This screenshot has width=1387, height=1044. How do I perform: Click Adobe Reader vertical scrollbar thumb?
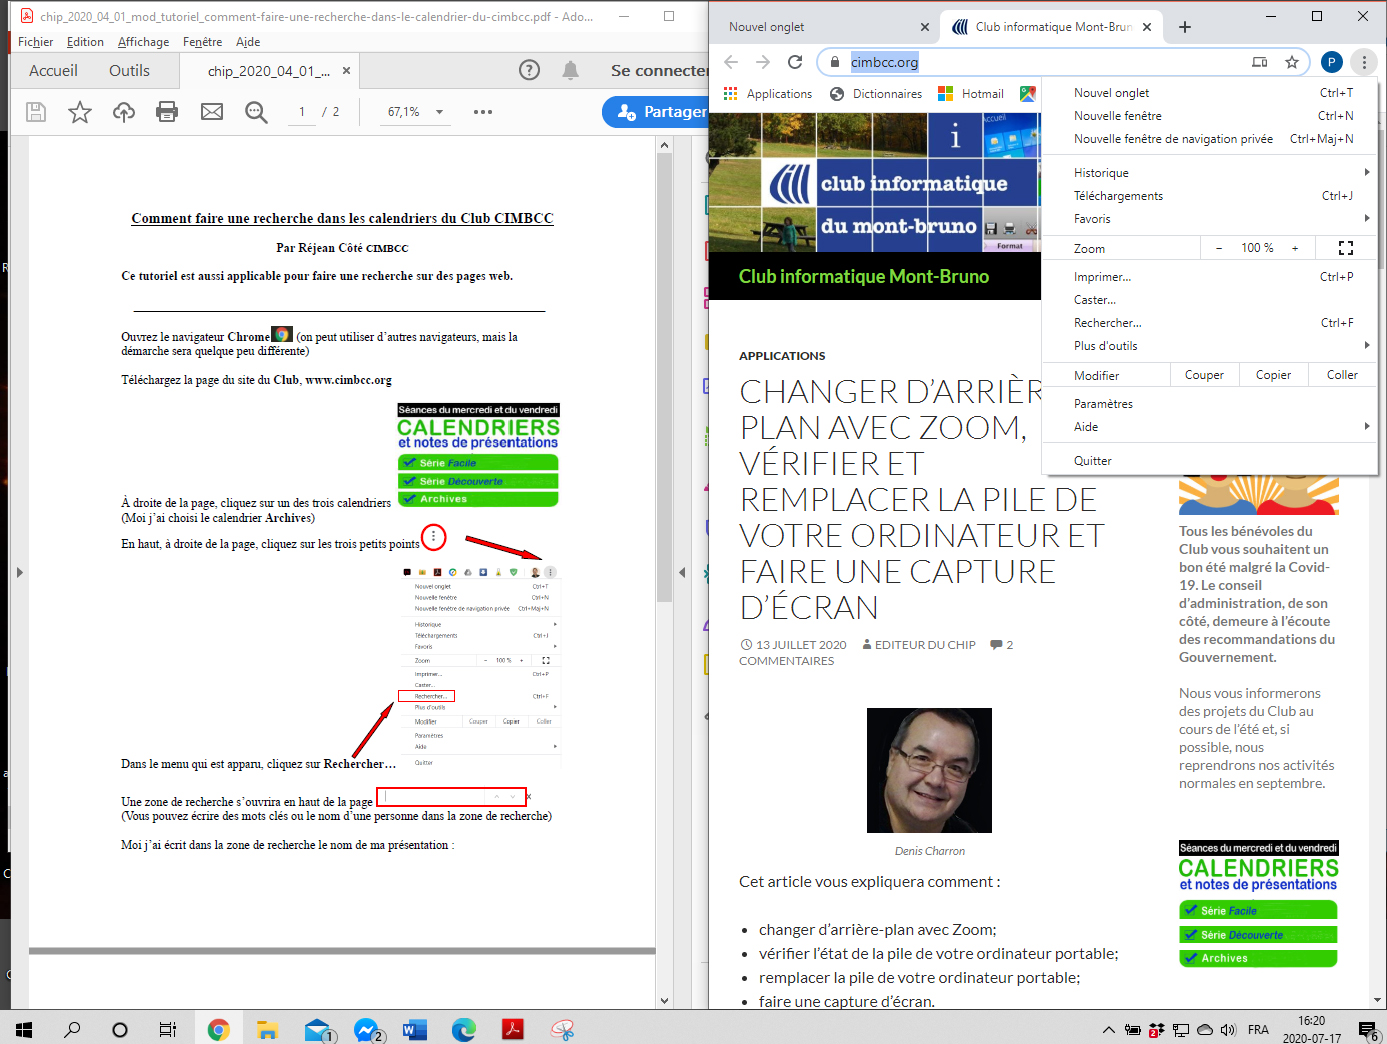[x=664, y=378]
